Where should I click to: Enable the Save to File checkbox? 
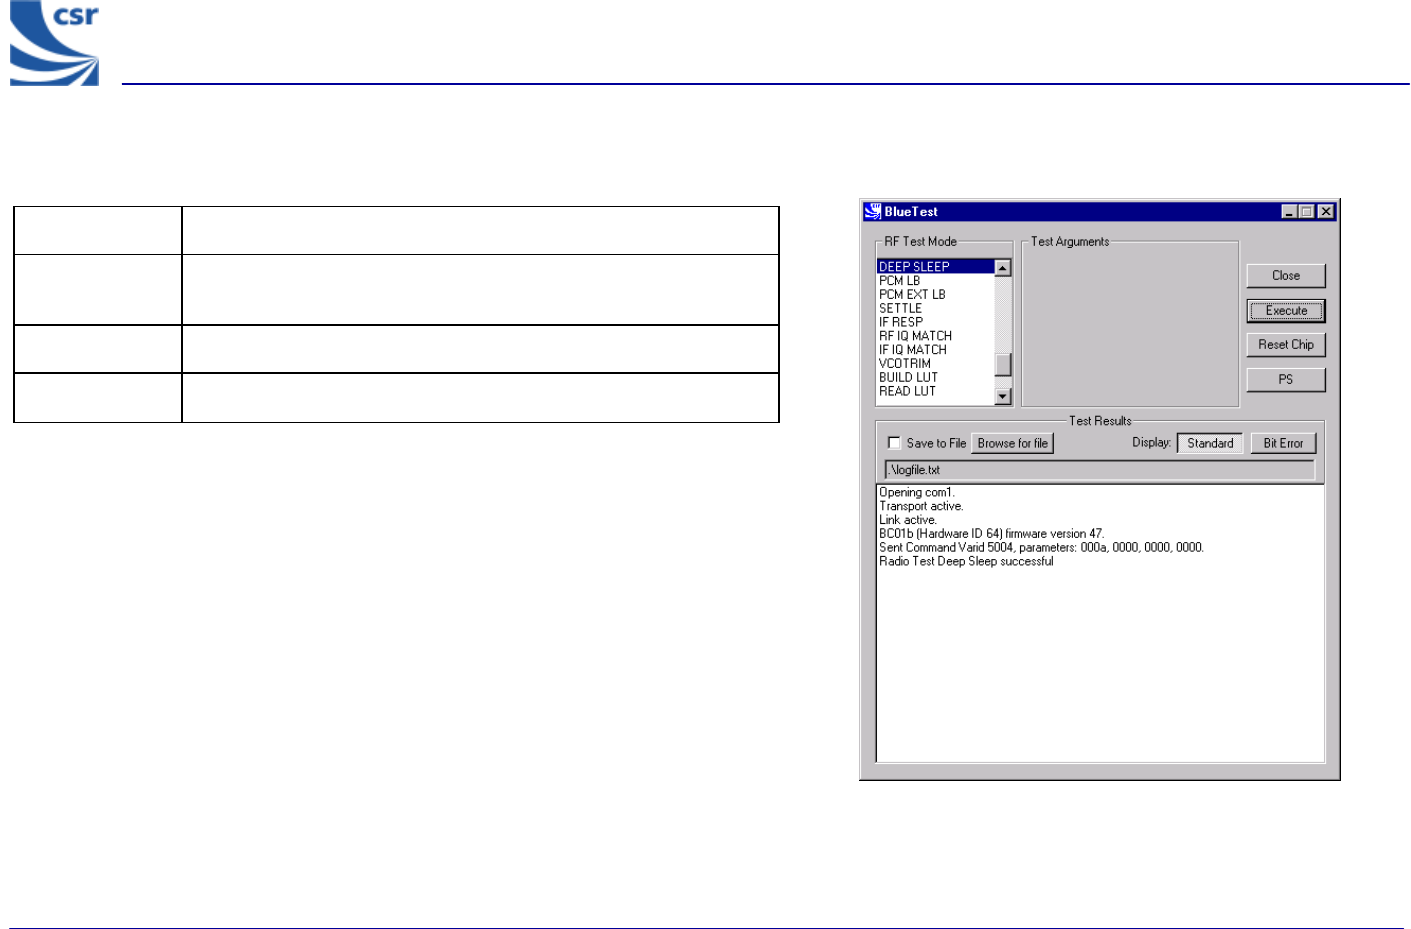tap(895, 443)
